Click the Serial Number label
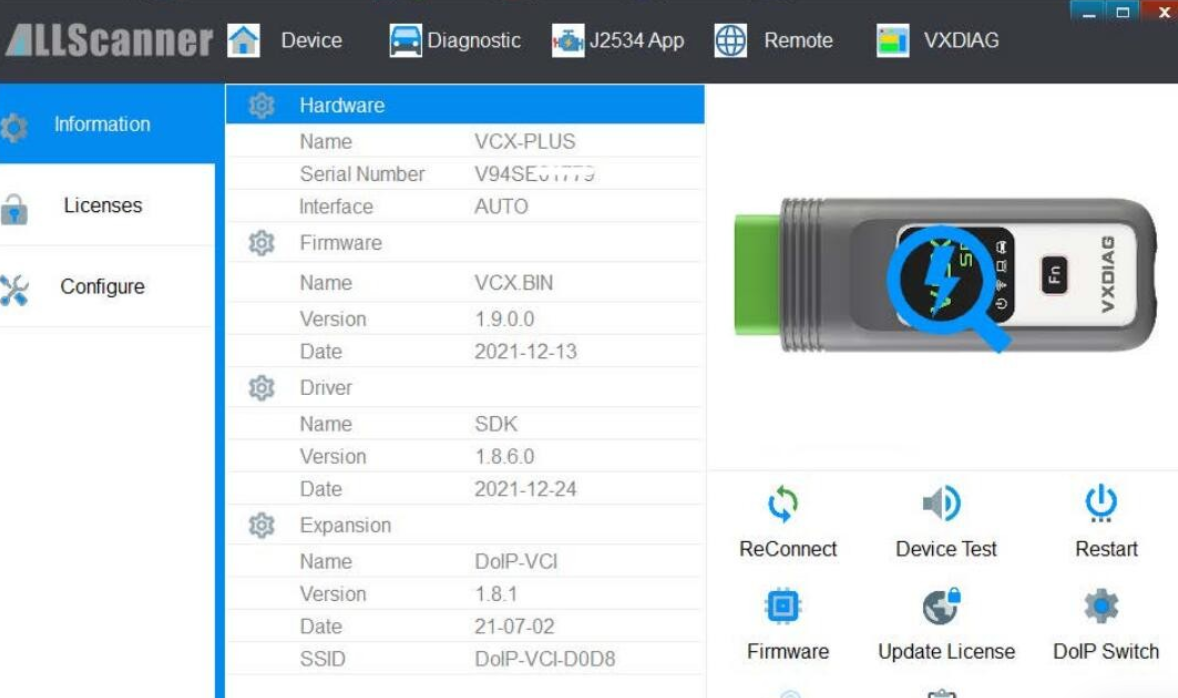1178x698 pixels. (x=362, y=174)
